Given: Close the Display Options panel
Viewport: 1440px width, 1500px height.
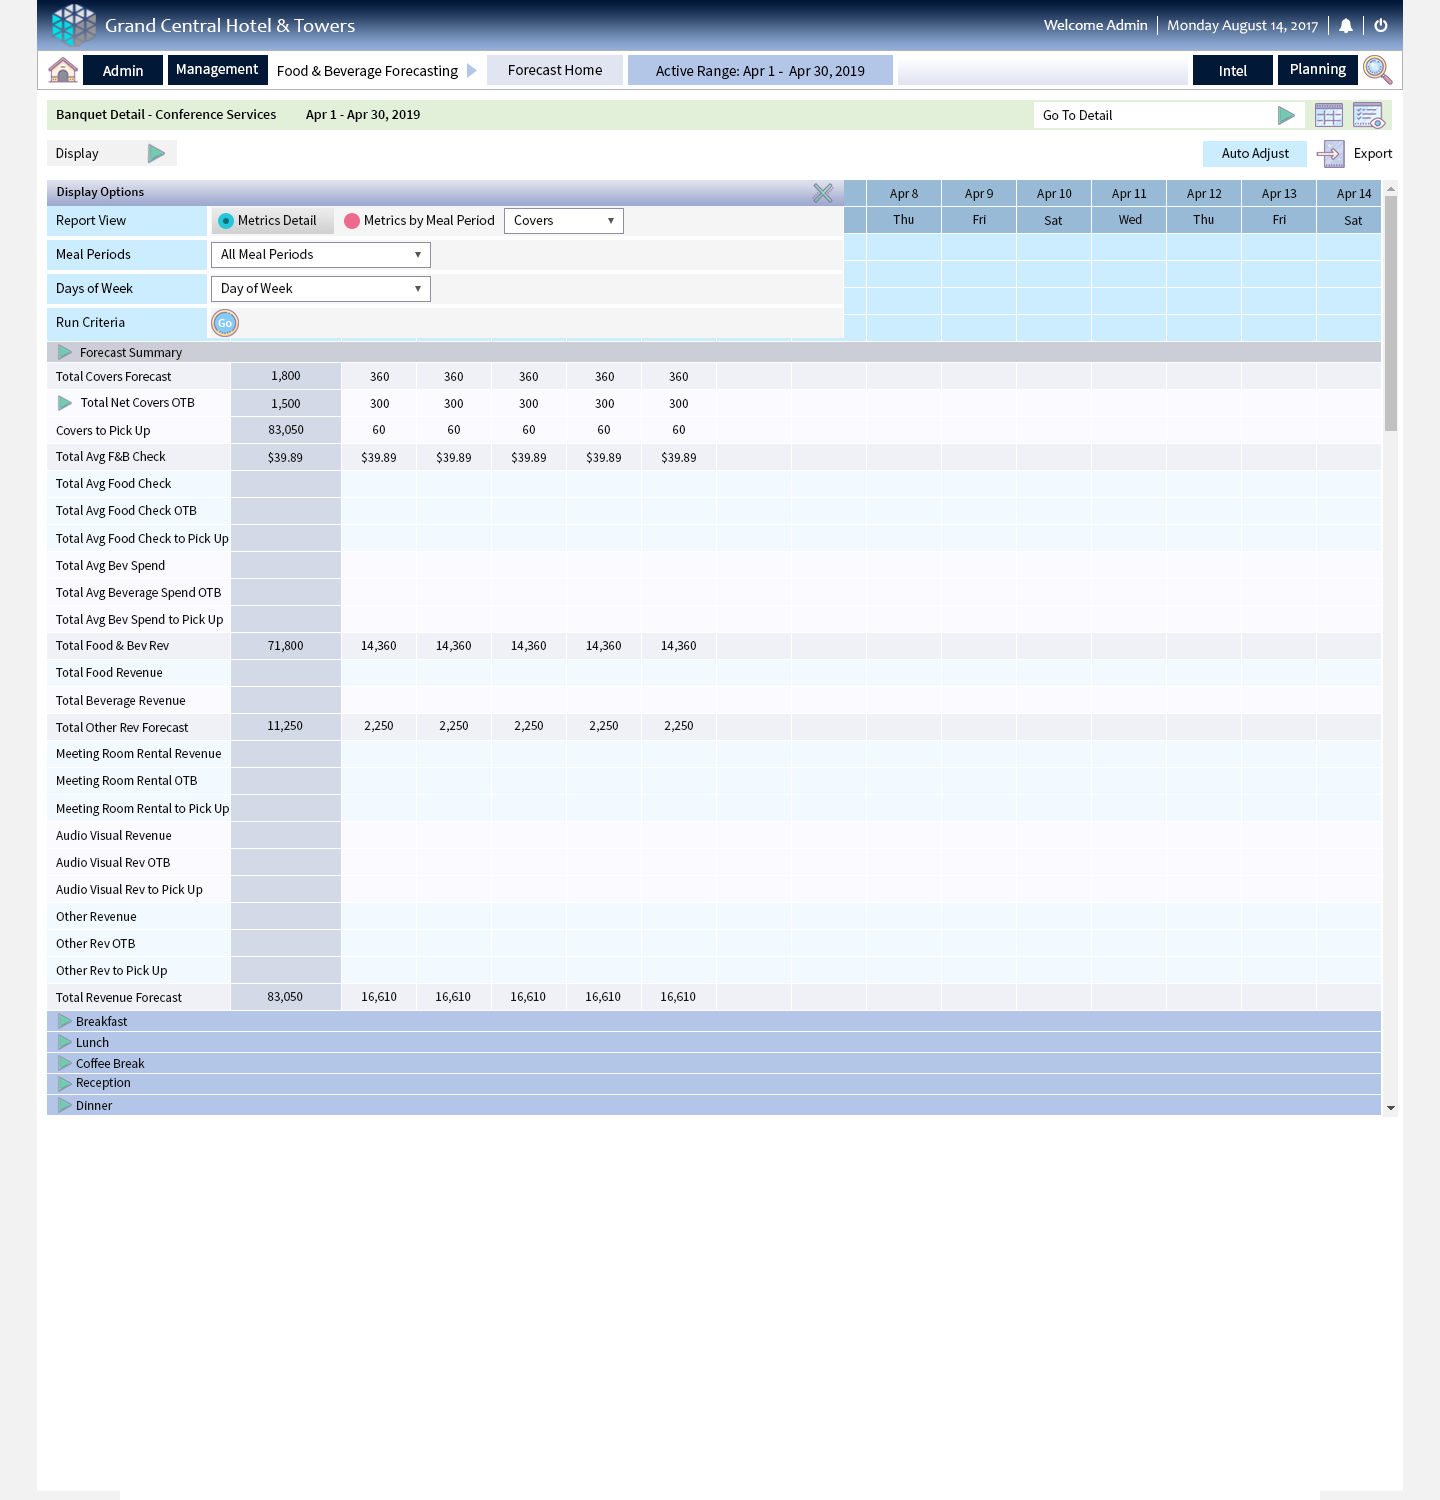Looking at the screenshot, I should pos(823,193).
